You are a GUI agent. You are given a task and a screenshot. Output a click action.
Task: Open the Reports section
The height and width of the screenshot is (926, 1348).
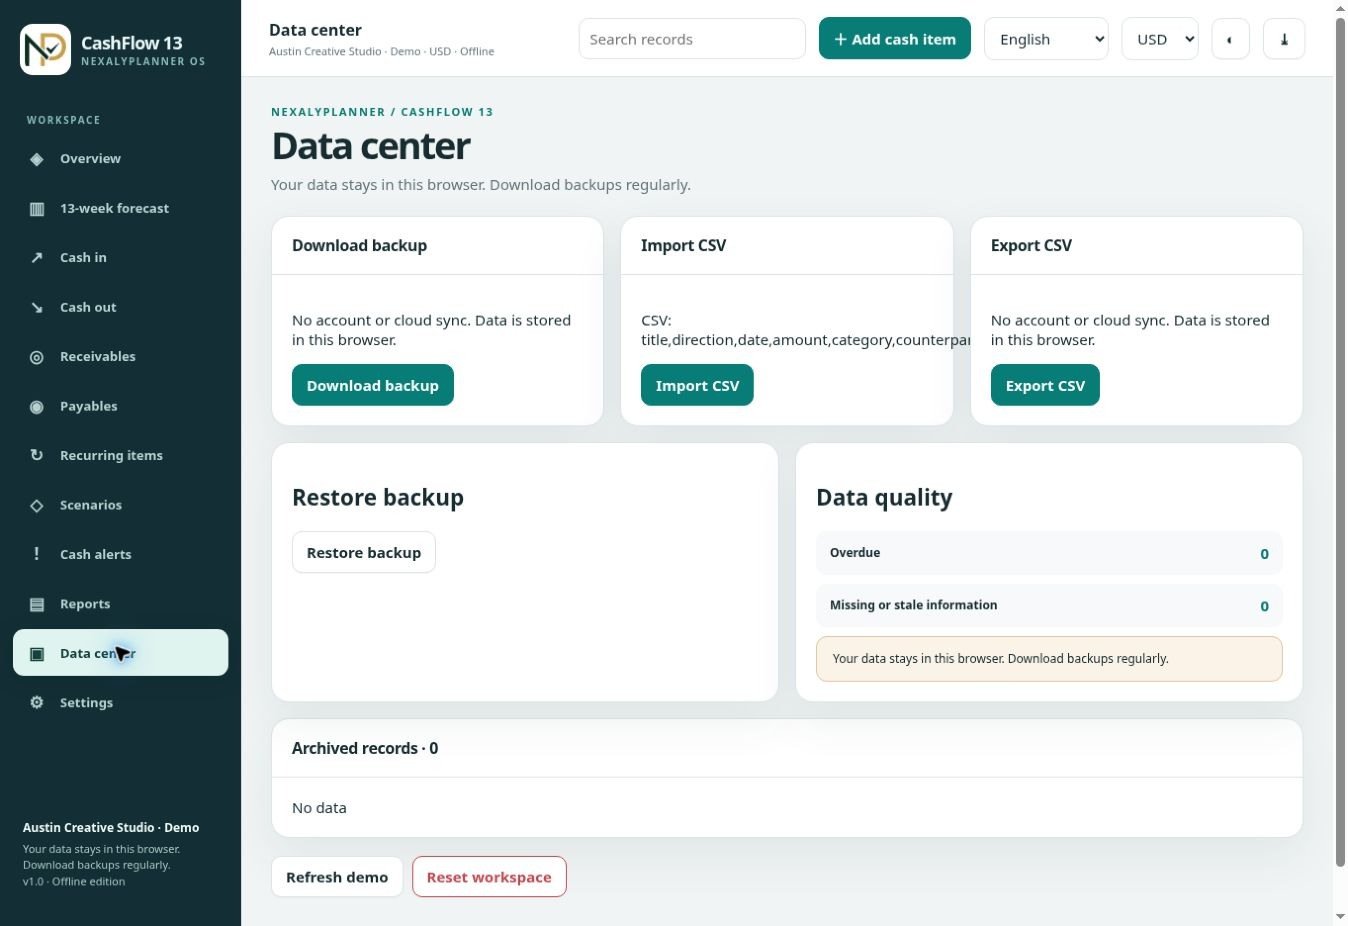(x=120, y=604)
